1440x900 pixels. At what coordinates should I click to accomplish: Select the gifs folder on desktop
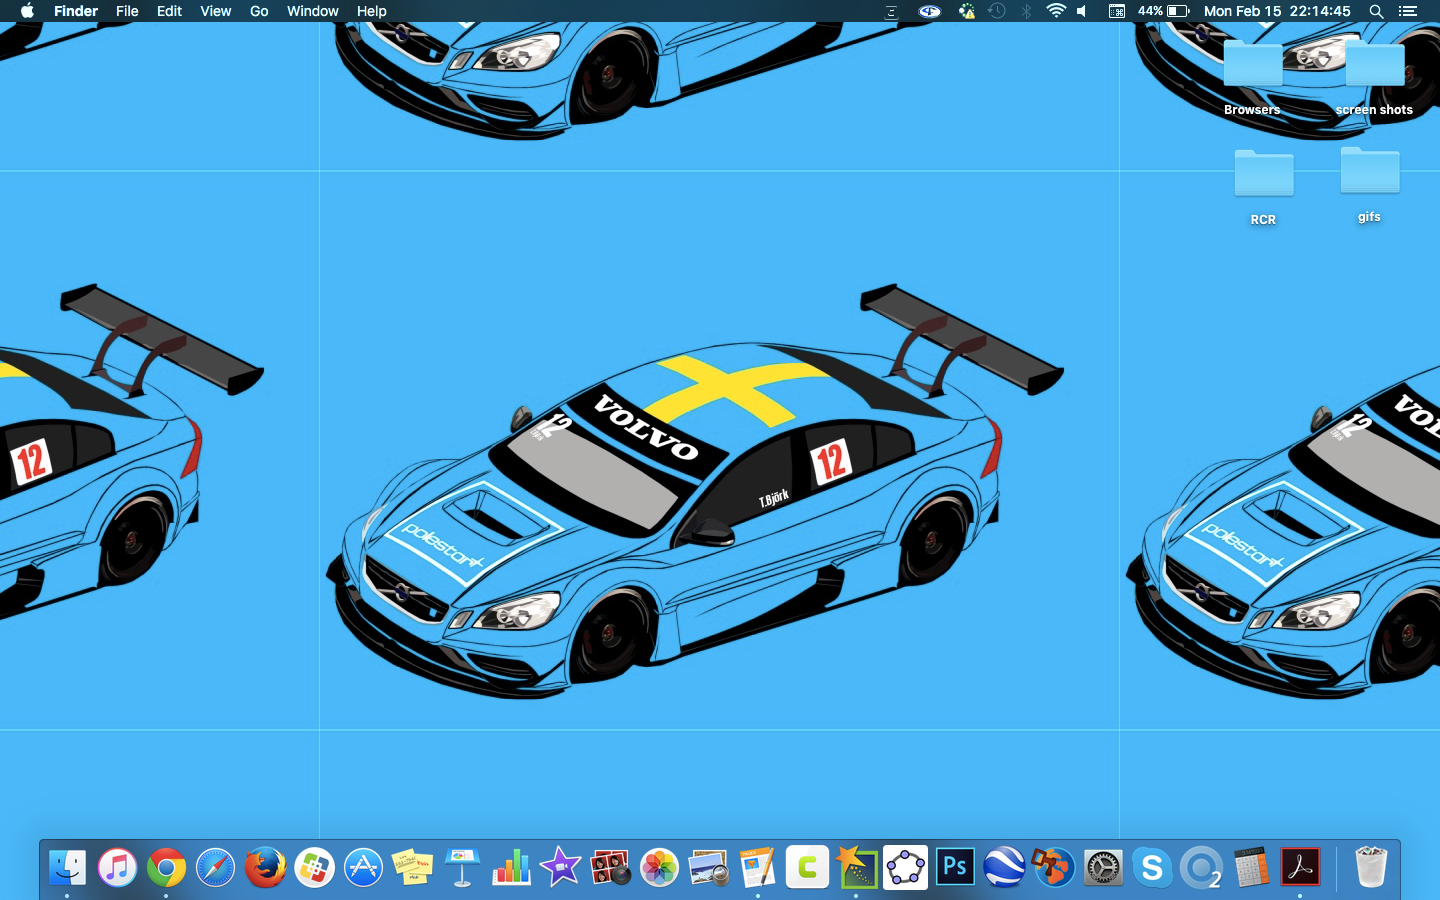(x=1369, y=185)
